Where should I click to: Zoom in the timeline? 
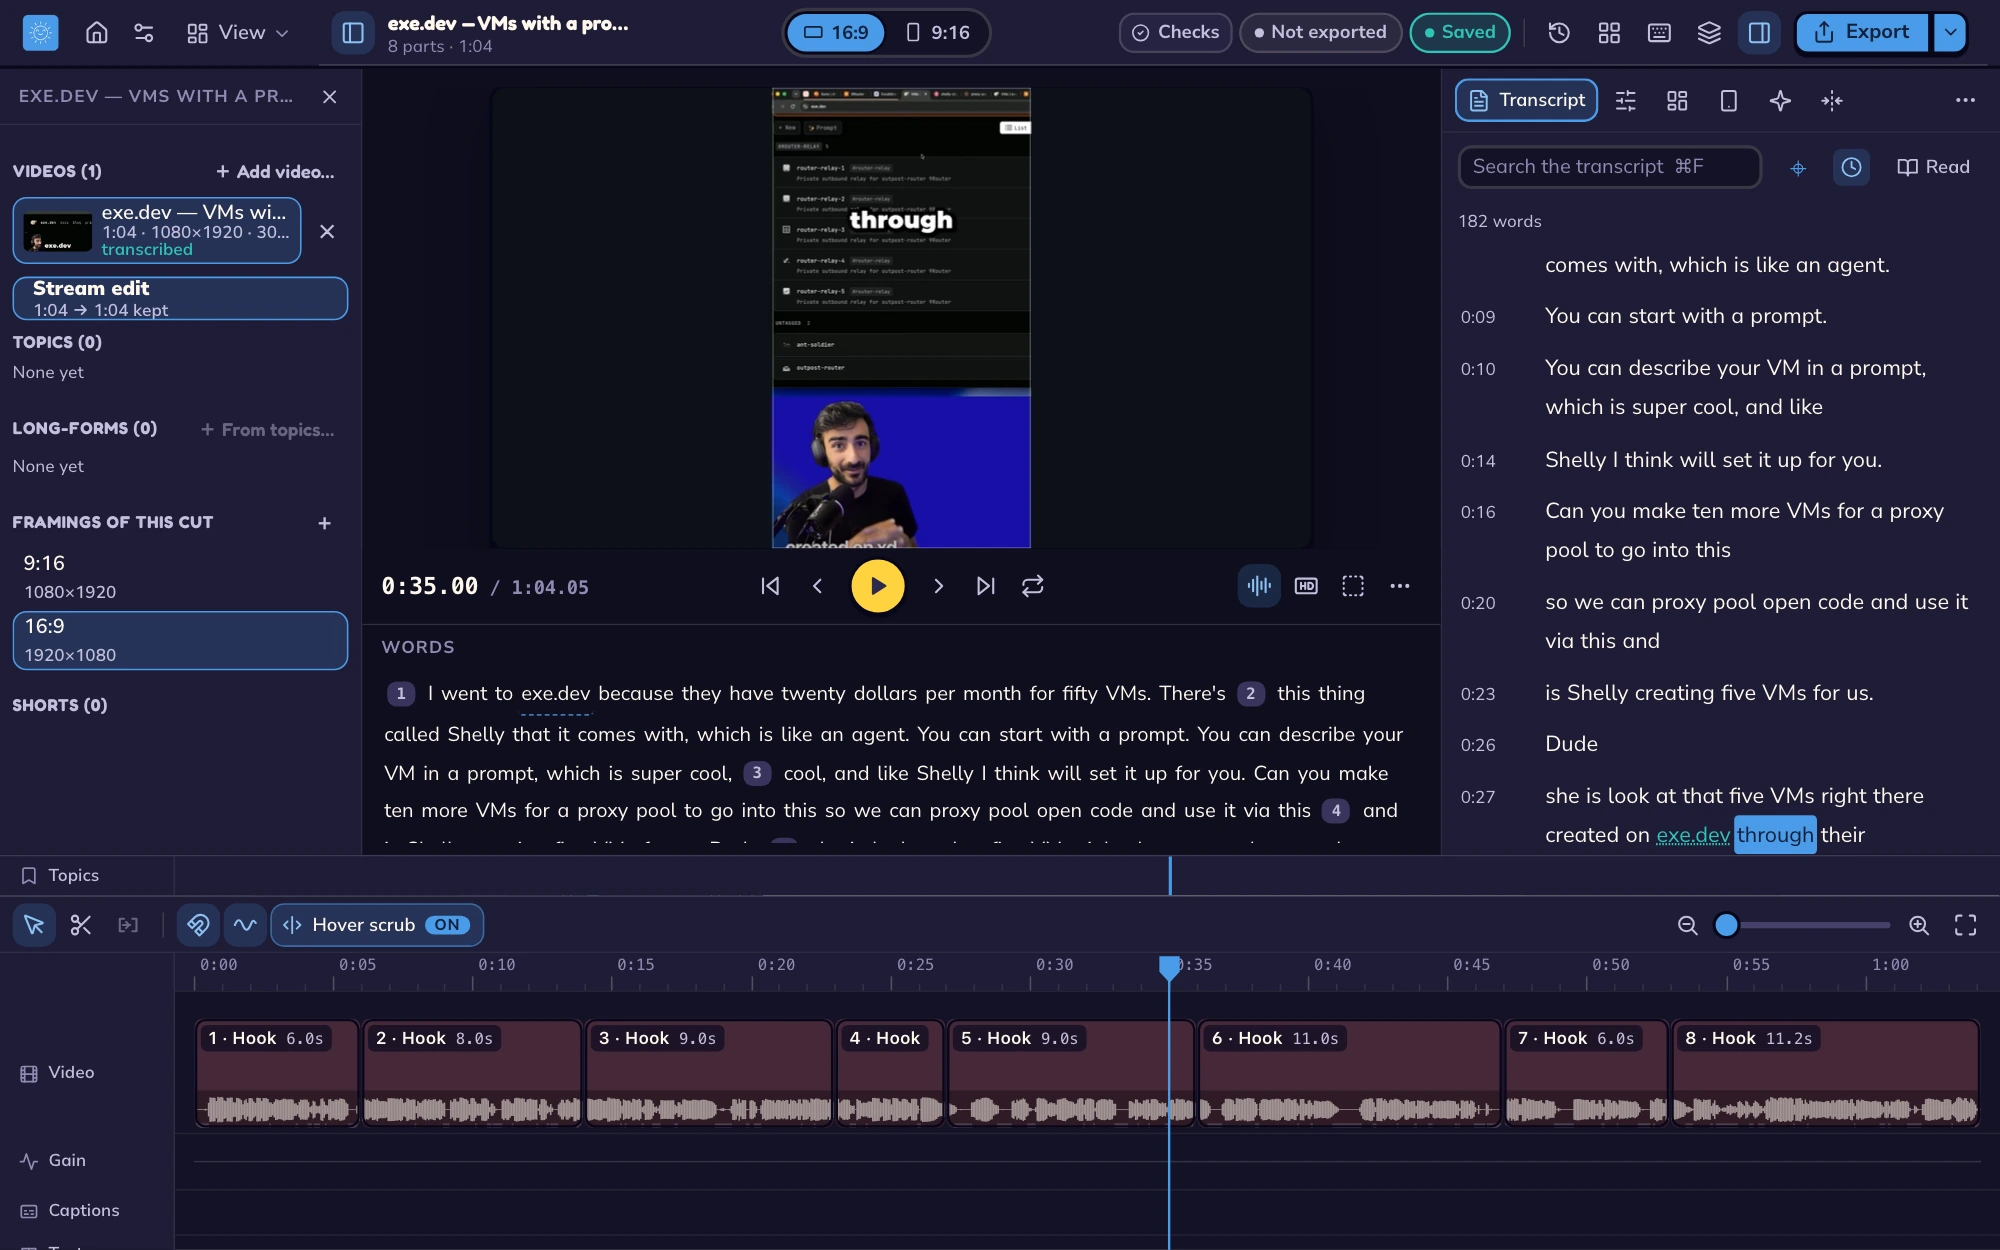[x=1919, y=926]
